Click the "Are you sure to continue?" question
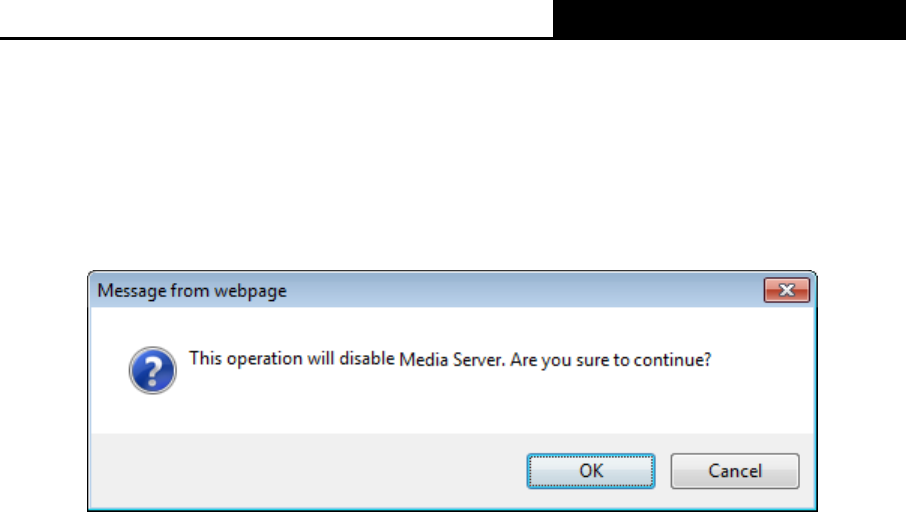The image size is (906, 512). click(611, 360)
